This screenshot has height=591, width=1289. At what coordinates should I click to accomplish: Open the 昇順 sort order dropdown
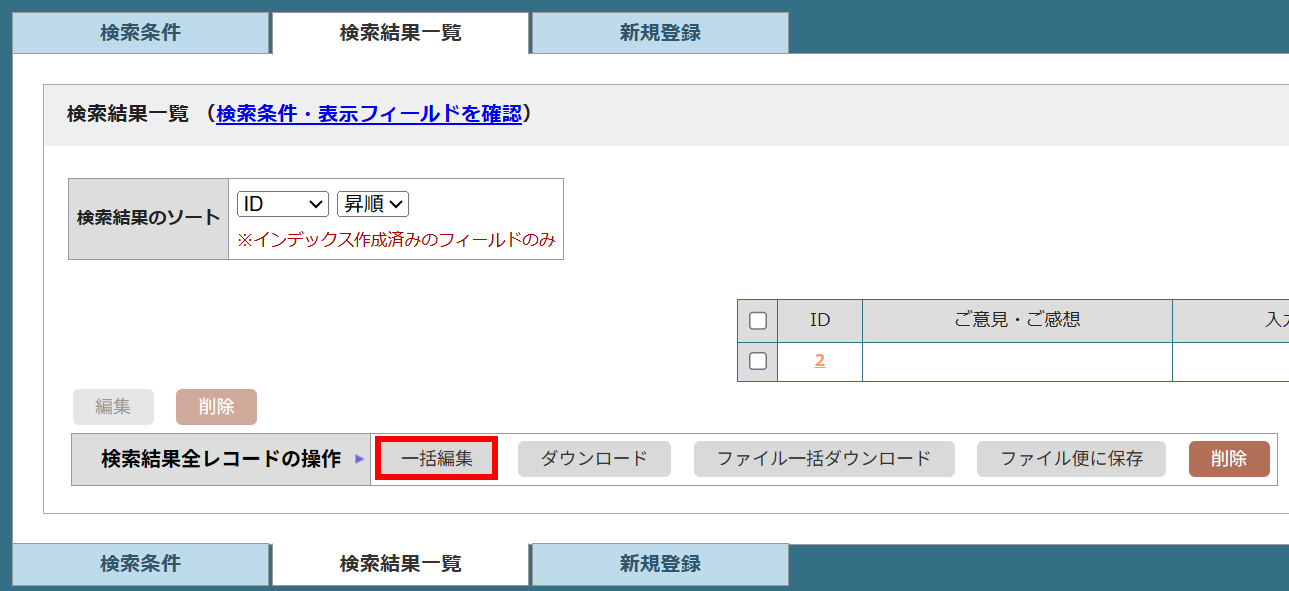click(x=373, y=204)
